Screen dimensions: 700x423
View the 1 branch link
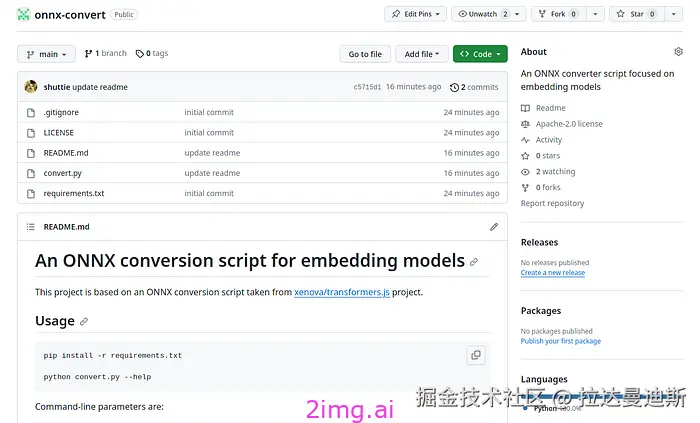pyautogui.click(x=106, y=53)
